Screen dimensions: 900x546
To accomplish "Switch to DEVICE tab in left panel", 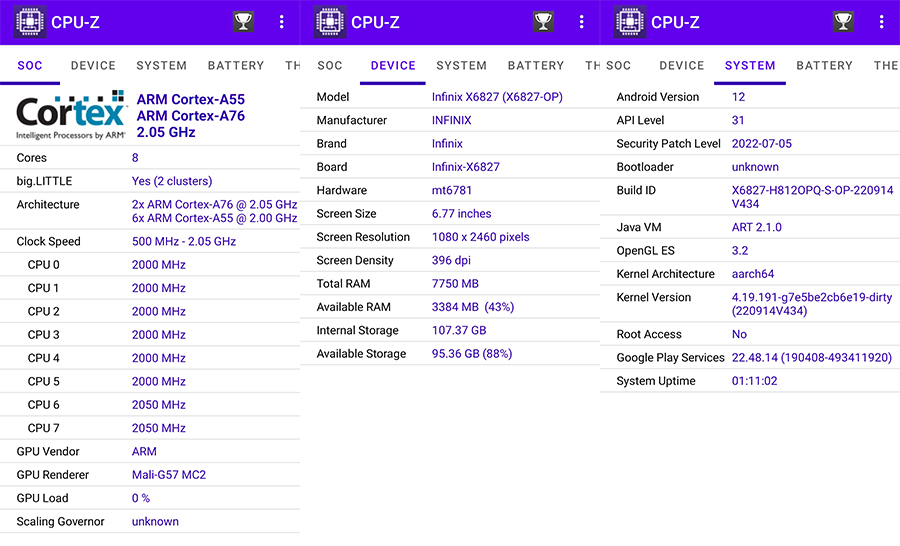I will point(93,65).
